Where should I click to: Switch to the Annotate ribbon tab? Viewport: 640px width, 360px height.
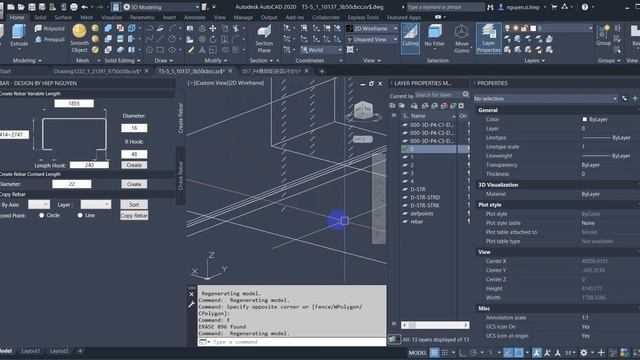pyautogui.click(x=195, y=18)
